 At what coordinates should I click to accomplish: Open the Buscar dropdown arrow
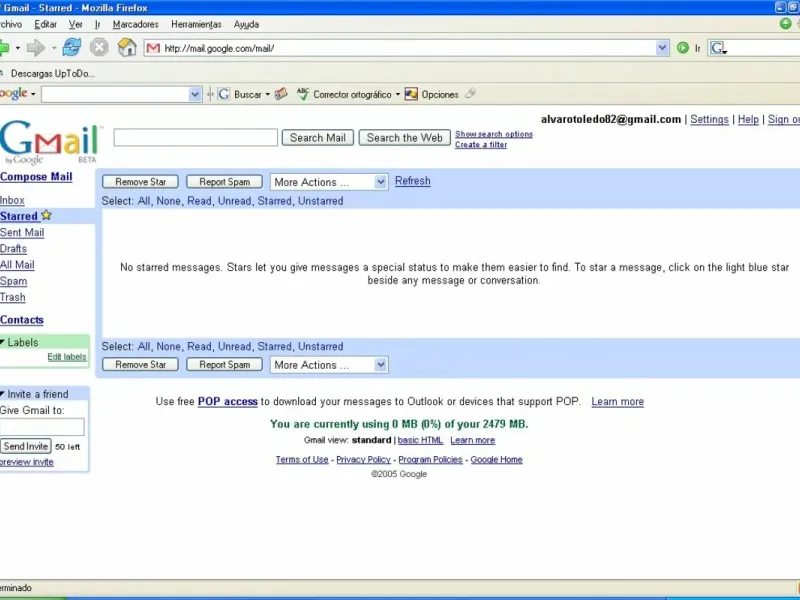click(267, 94)
